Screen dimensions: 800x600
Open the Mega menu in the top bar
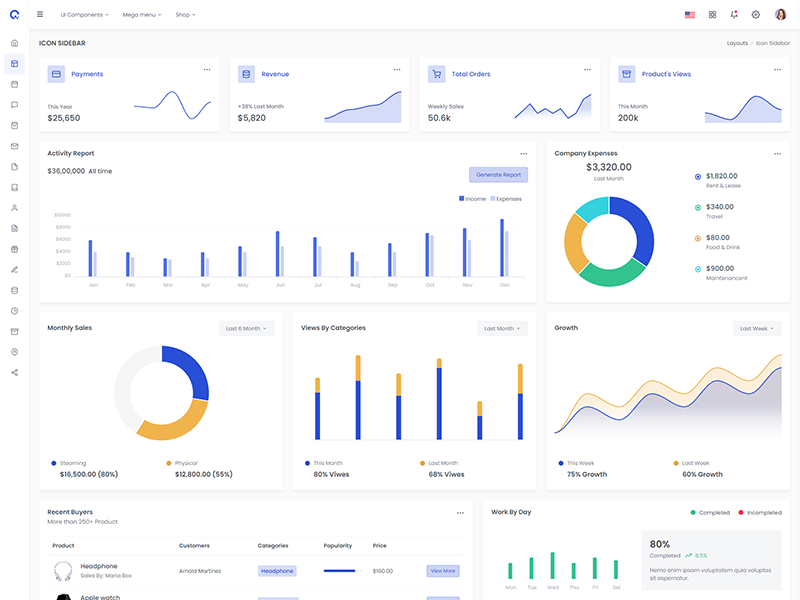(141, 15)
